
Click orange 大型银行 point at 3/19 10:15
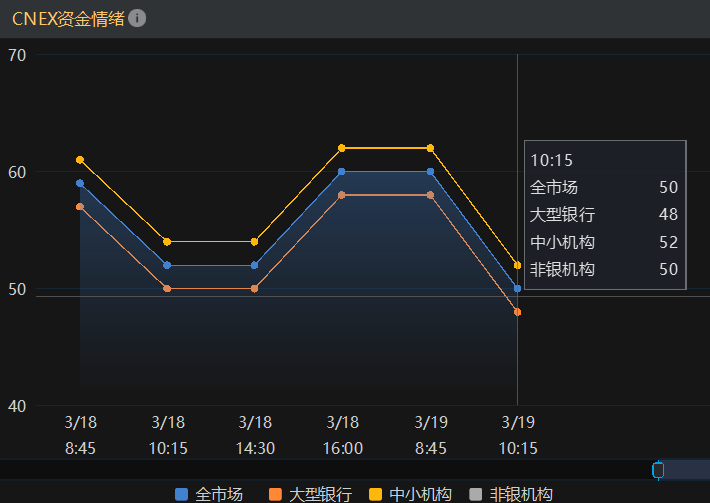pyautogui.click(x=517, y=312)
